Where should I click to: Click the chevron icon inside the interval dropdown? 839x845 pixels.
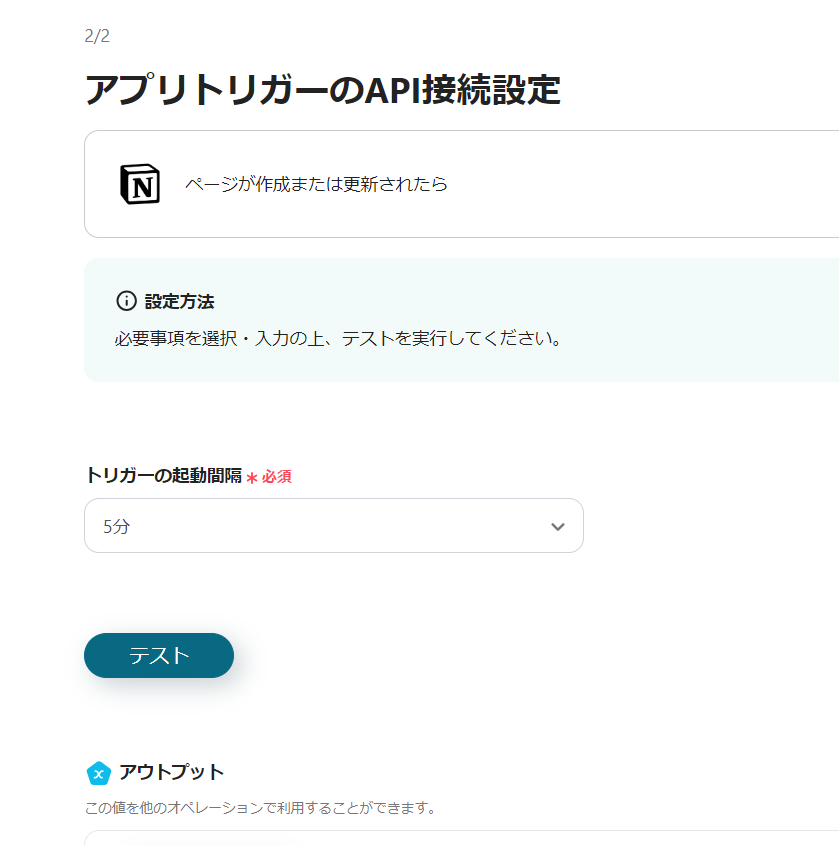pos(558,525)
